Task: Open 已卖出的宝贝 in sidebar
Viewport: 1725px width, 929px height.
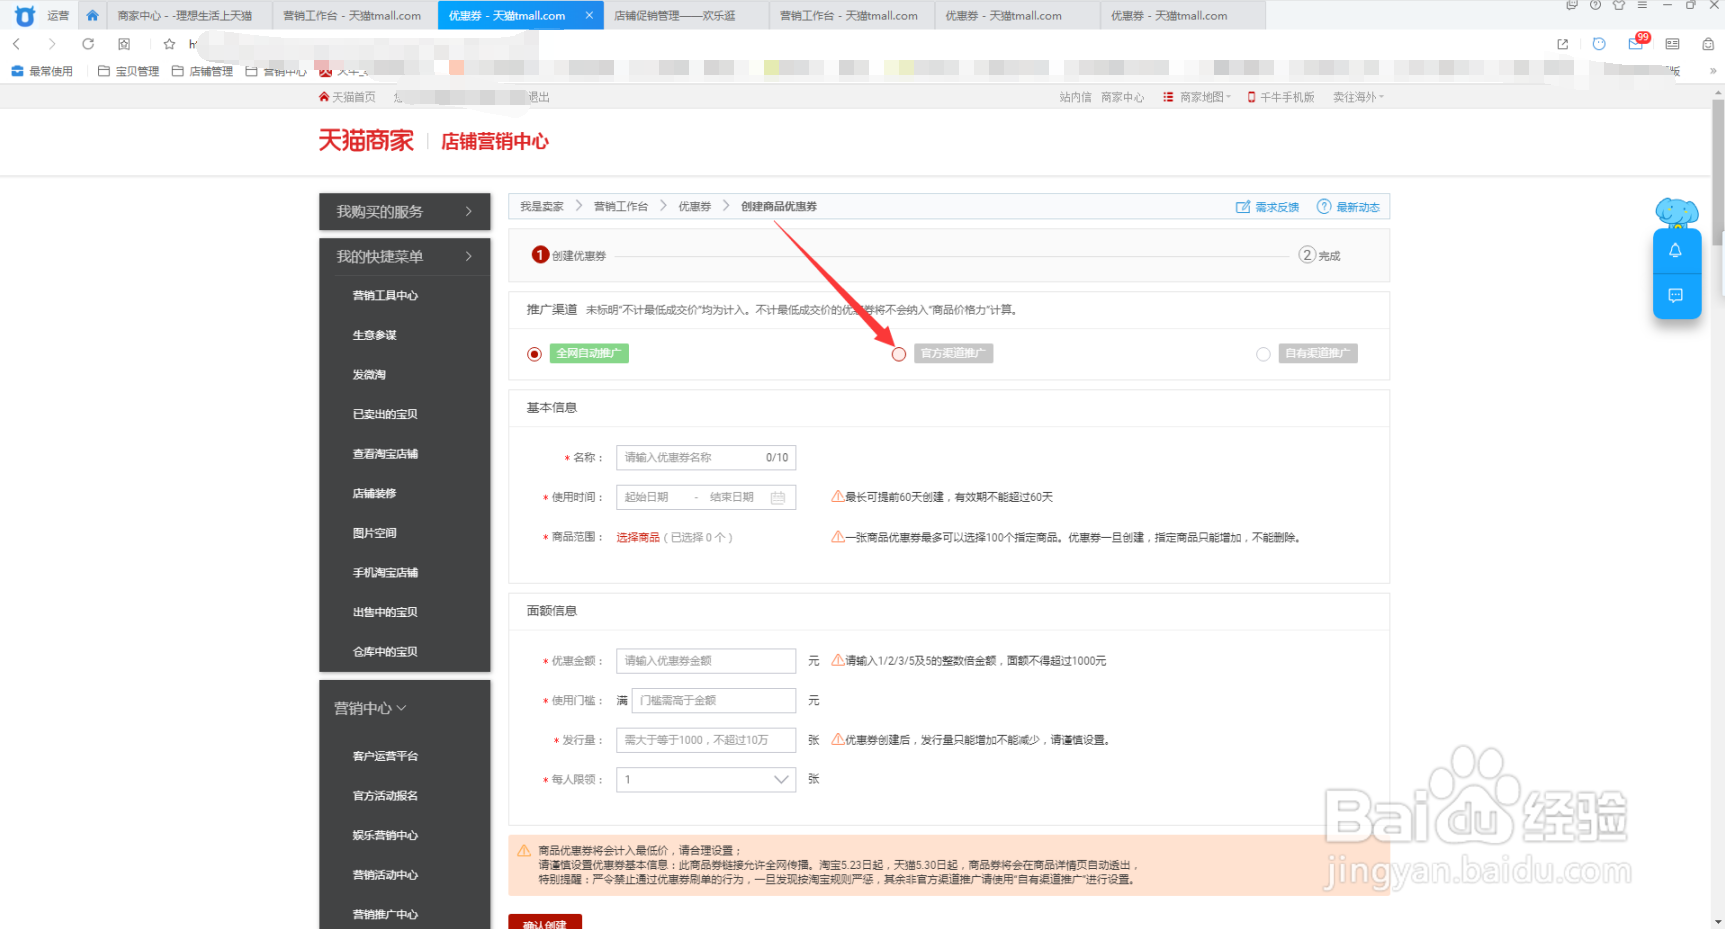Action: pyautogui.click(x=385, y=414)
